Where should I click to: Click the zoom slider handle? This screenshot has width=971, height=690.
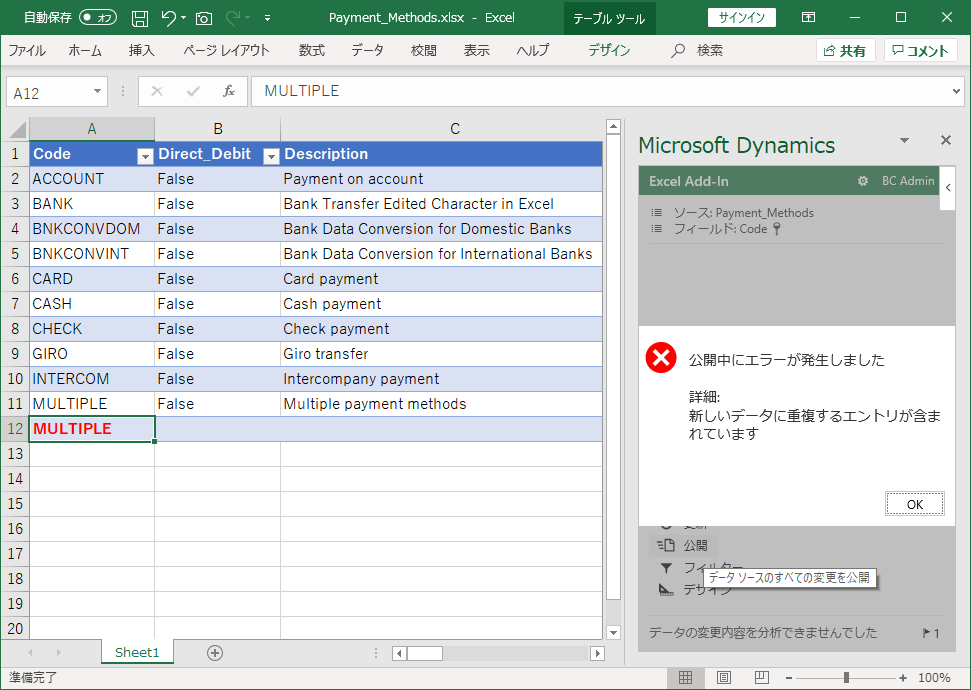846,678
